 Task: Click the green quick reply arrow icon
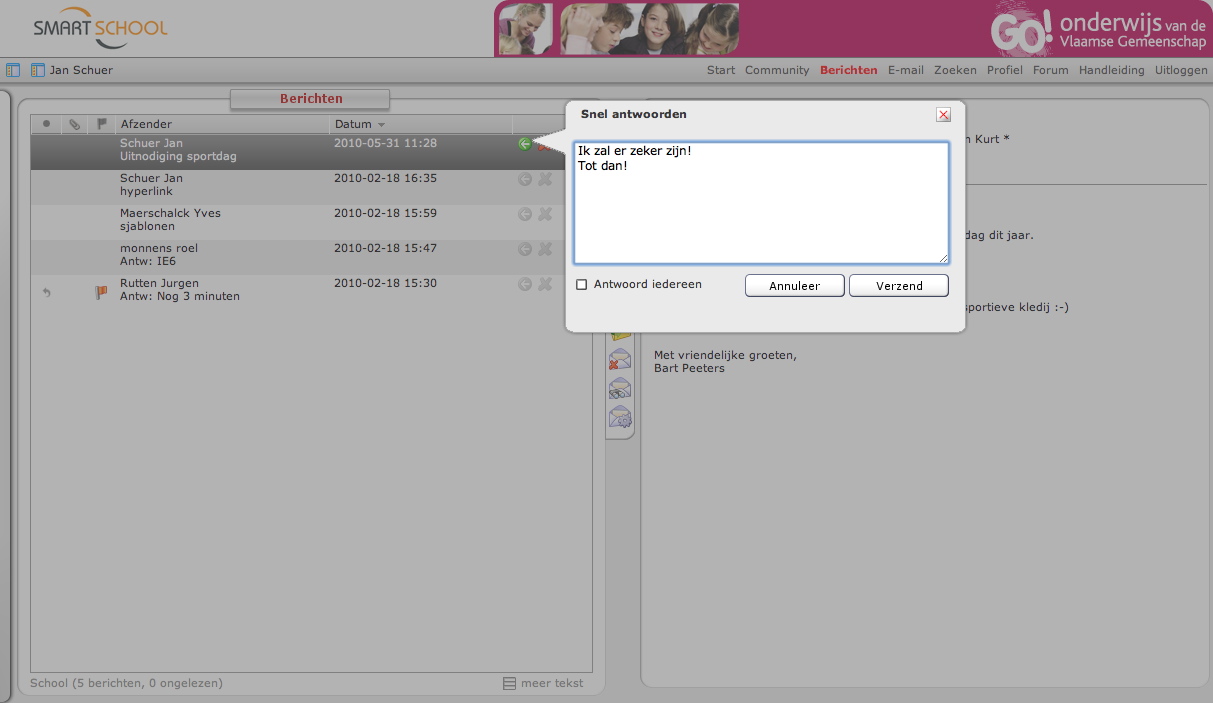tap(525, 145)
